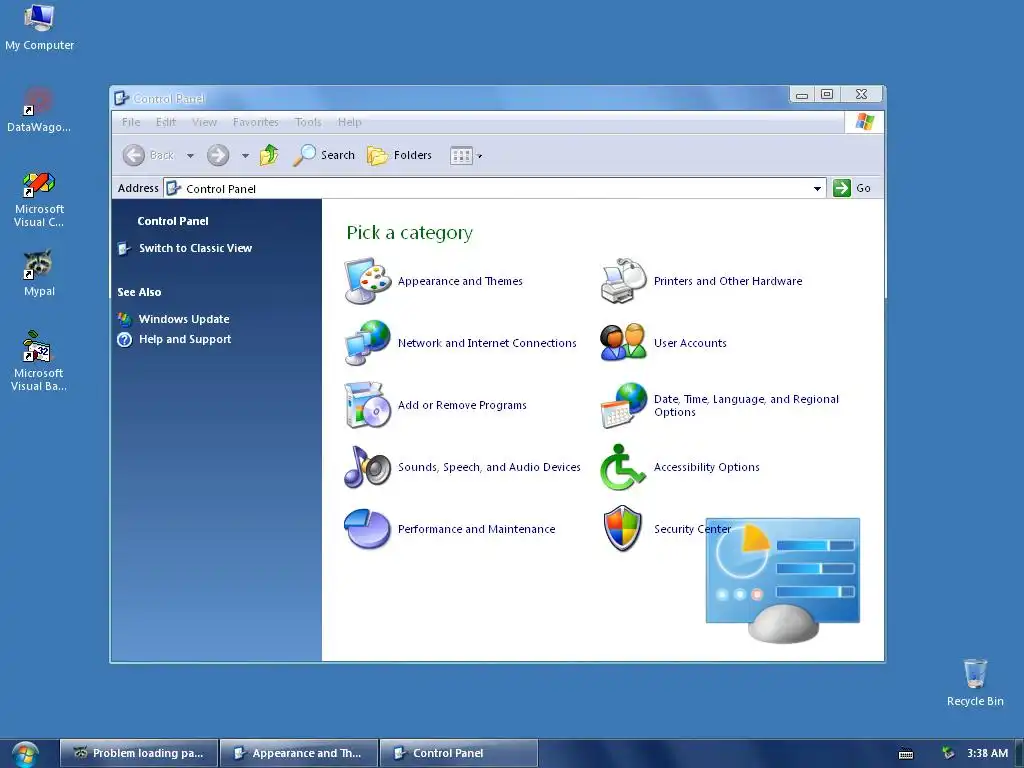Click the Forward arrow toolbar button

point(218,155)
